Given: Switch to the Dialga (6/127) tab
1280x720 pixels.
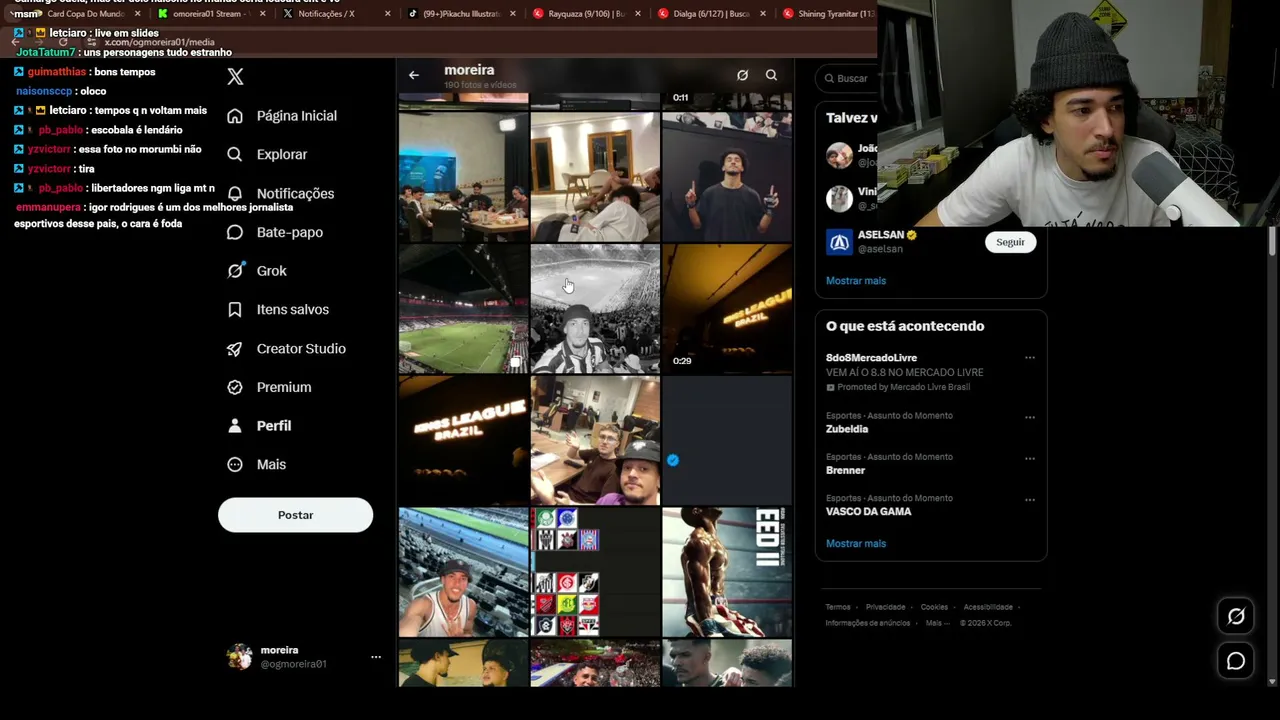Looking at the screenshot, I should pos(711,14).
